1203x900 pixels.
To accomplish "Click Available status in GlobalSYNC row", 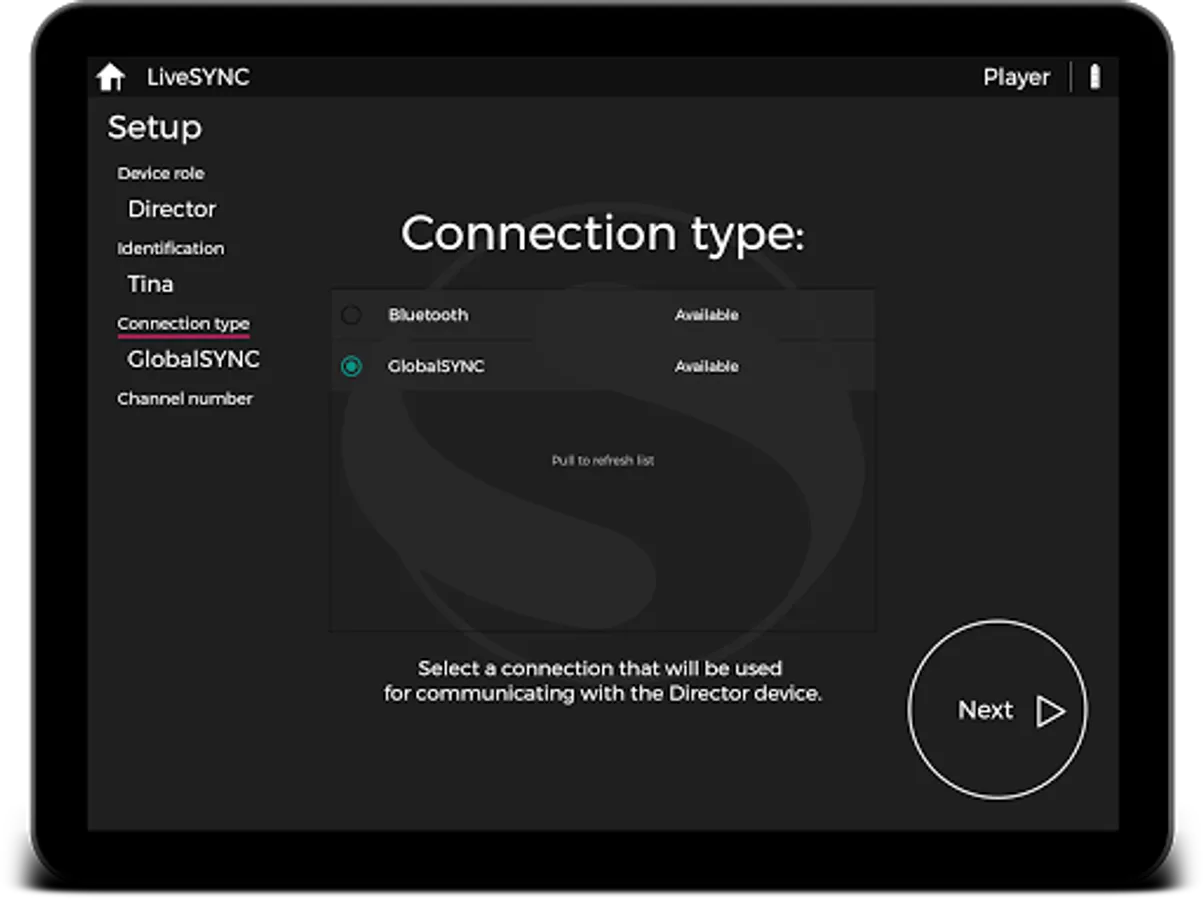I will [706, 367].
